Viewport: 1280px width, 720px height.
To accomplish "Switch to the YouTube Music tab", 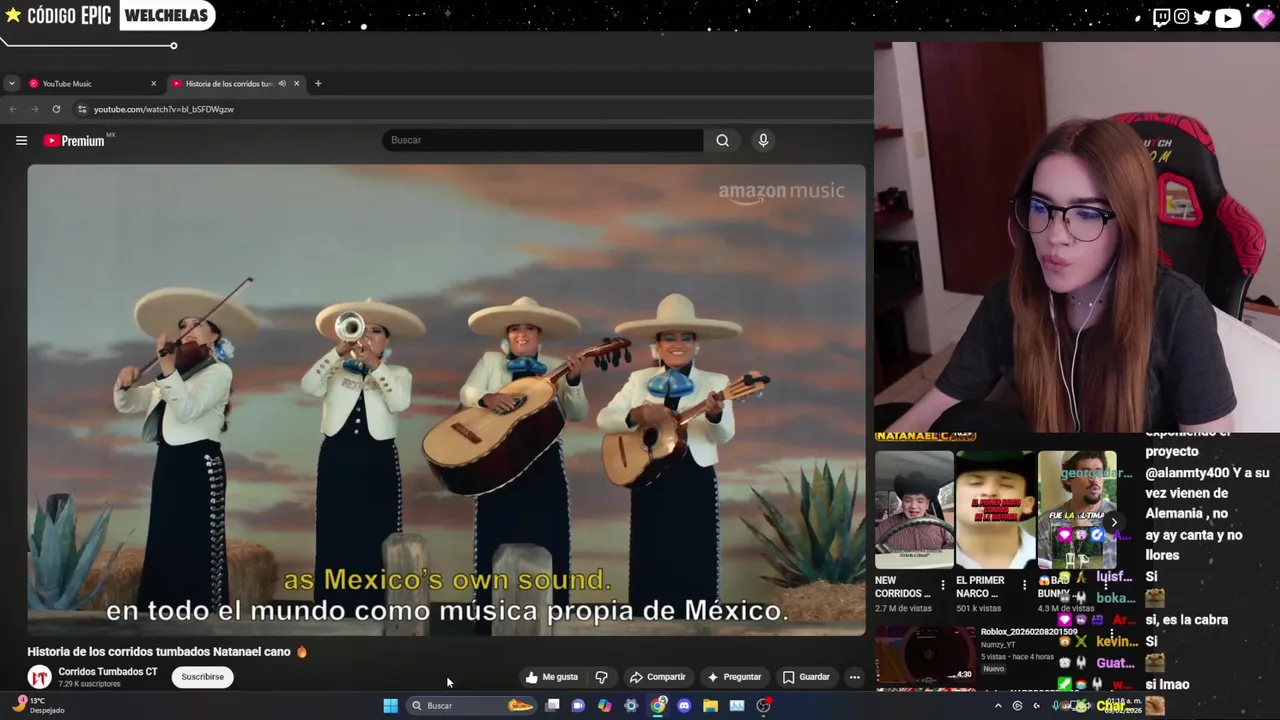I will (92, 84).
